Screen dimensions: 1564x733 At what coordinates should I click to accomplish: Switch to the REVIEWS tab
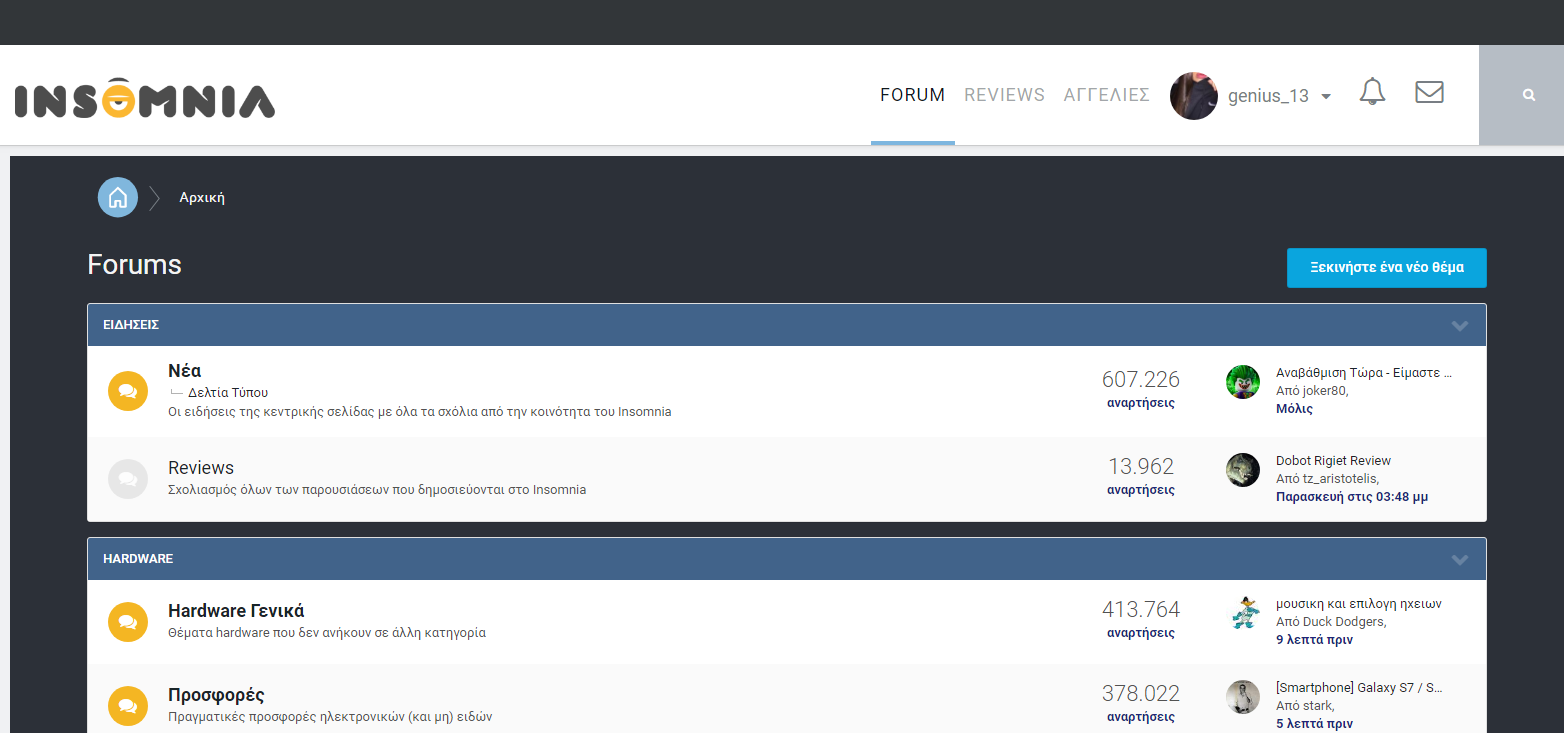point(1004,95)
